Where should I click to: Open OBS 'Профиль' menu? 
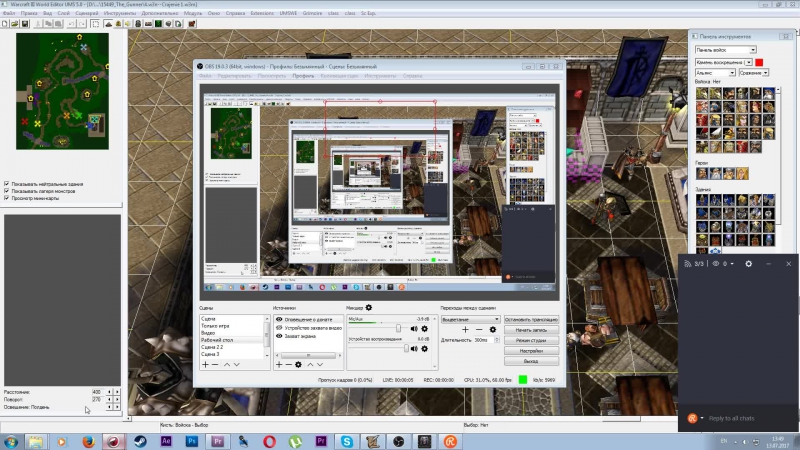coord(303,76)
